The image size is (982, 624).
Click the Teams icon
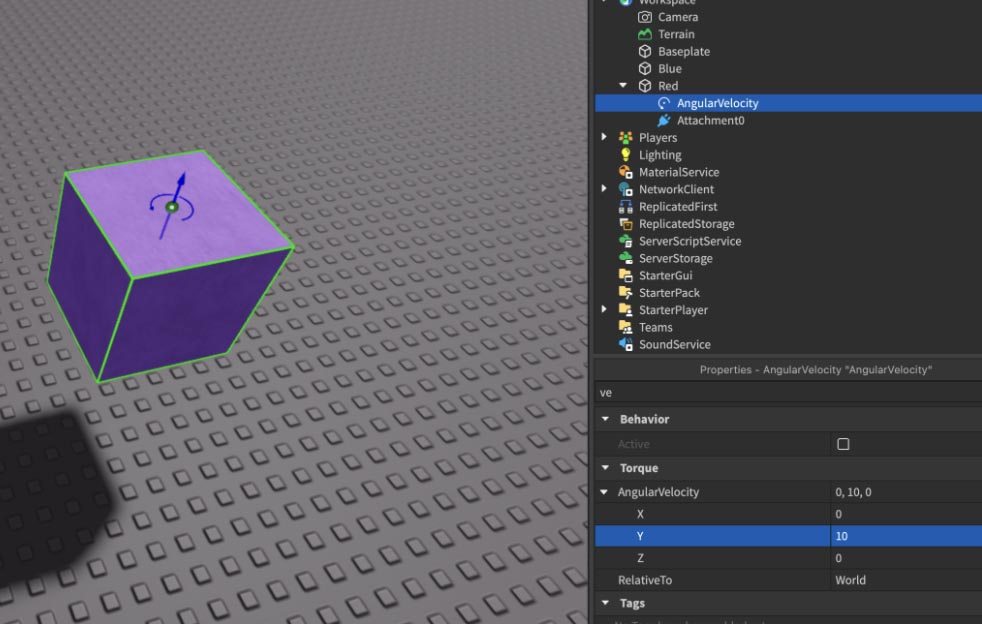coord(626,327)
